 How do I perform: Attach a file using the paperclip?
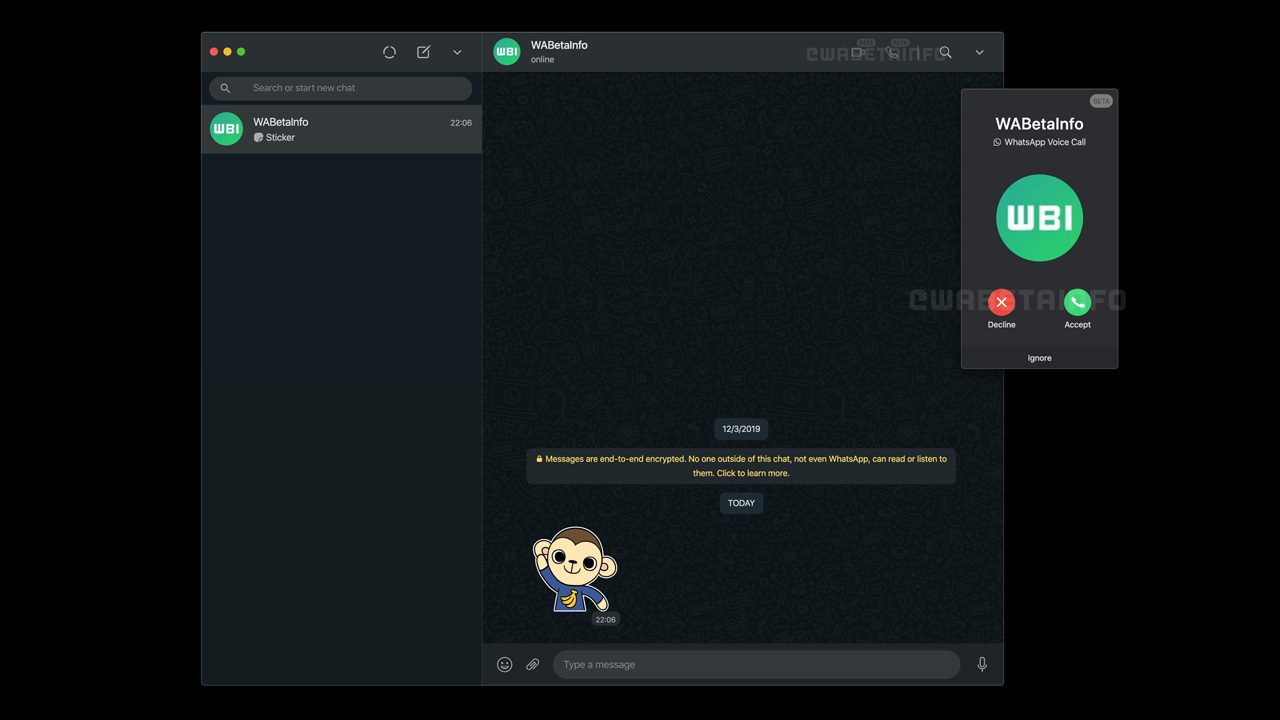533,664
